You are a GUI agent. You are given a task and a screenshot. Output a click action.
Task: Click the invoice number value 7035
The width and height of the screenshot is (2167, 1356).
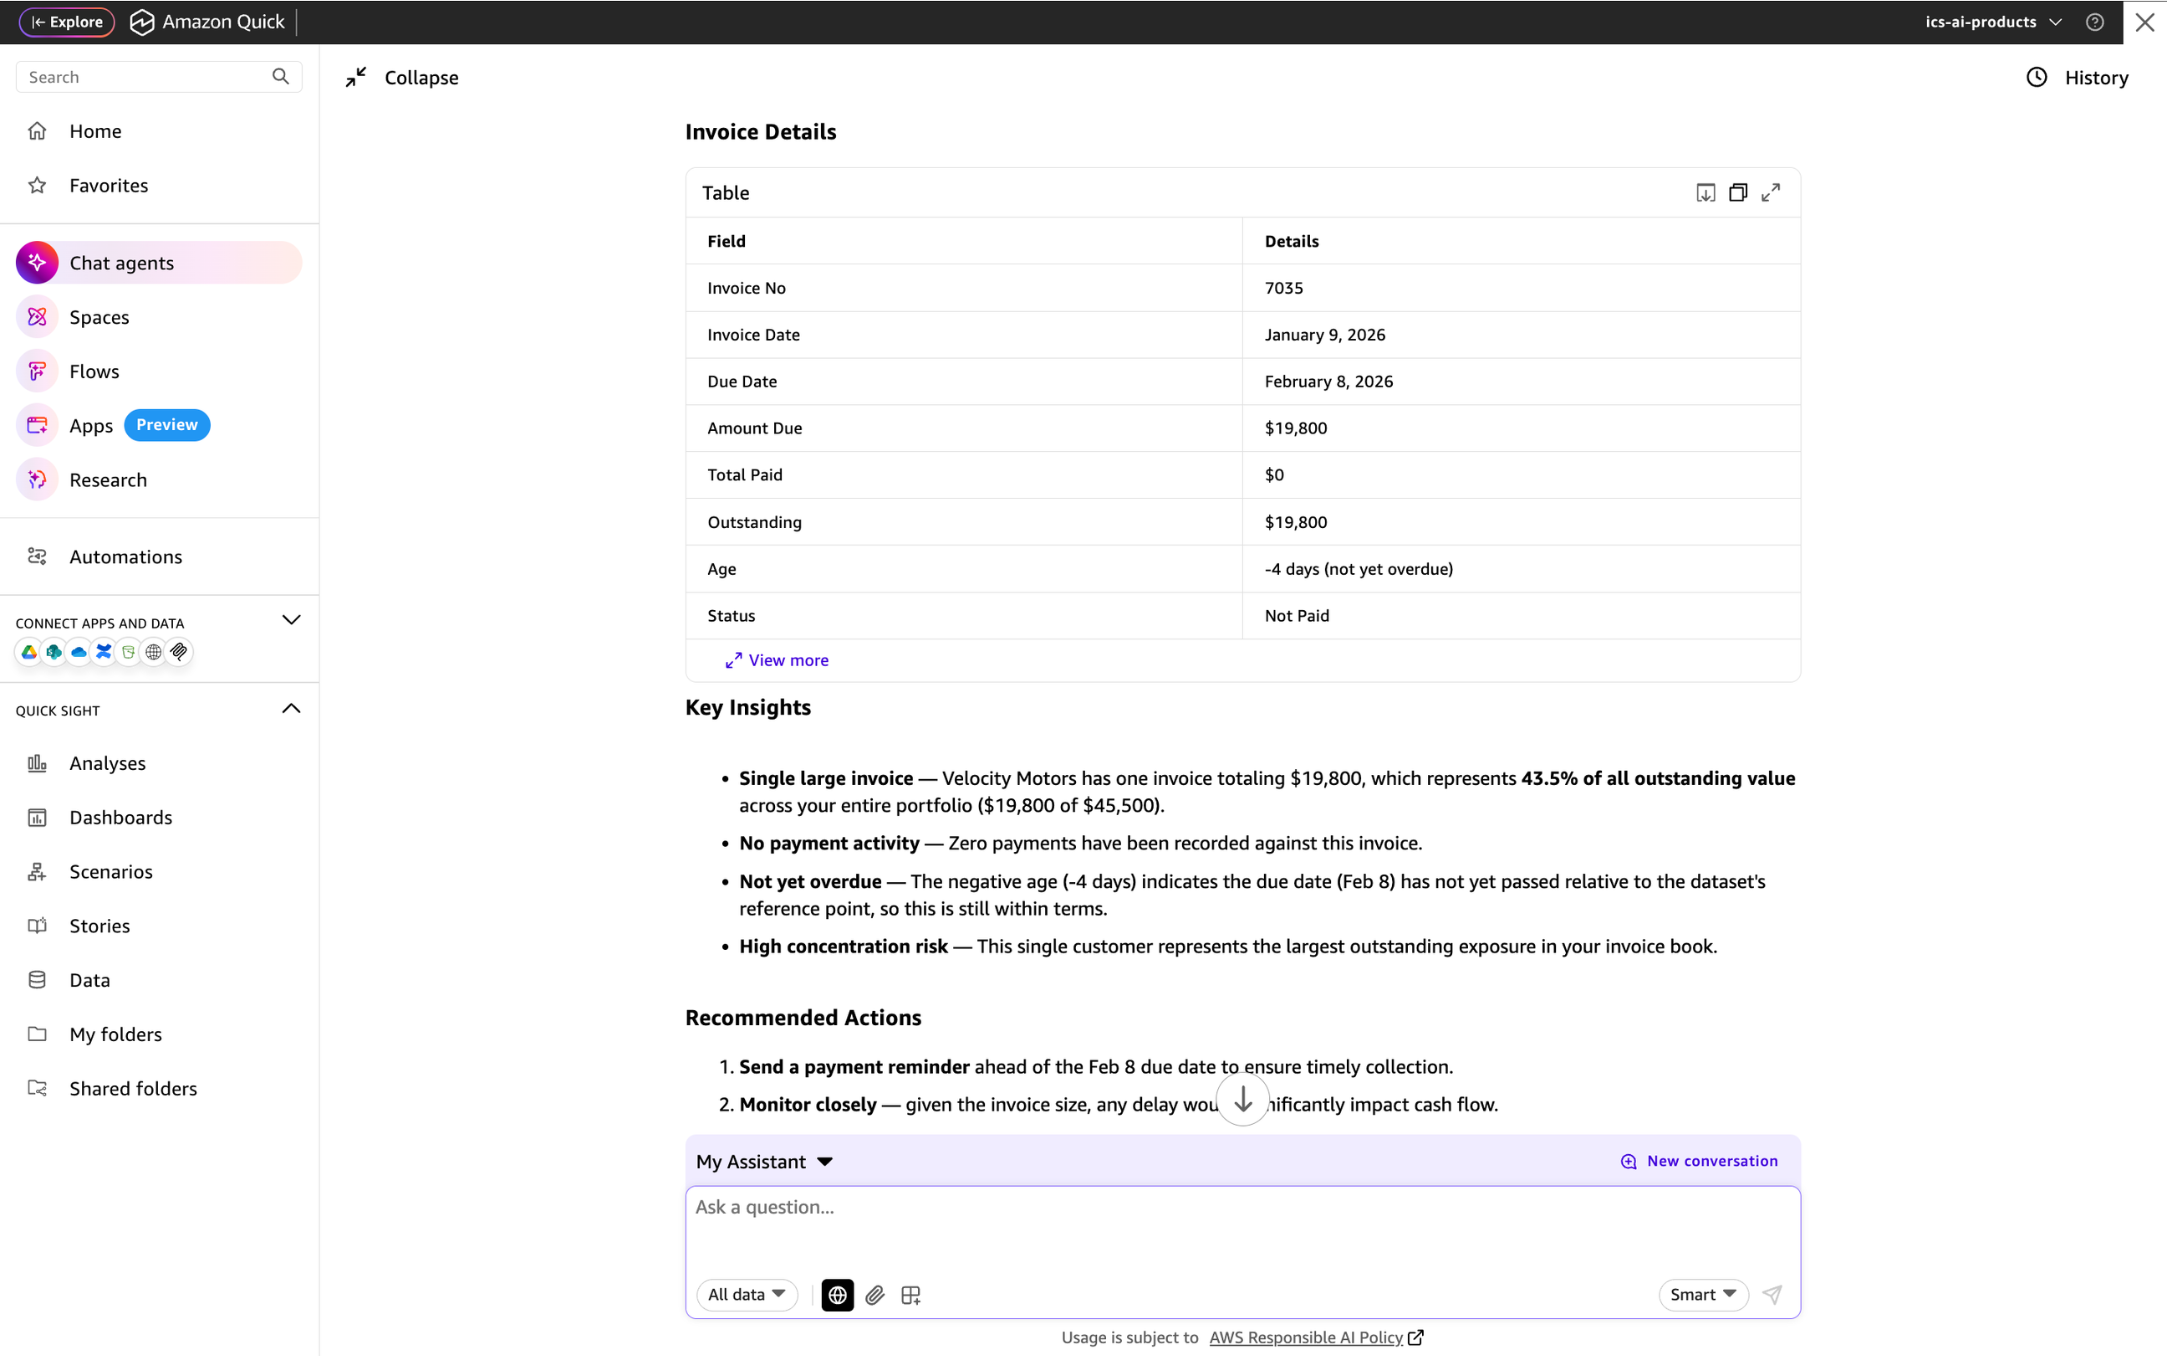(x=1284, y=288)
